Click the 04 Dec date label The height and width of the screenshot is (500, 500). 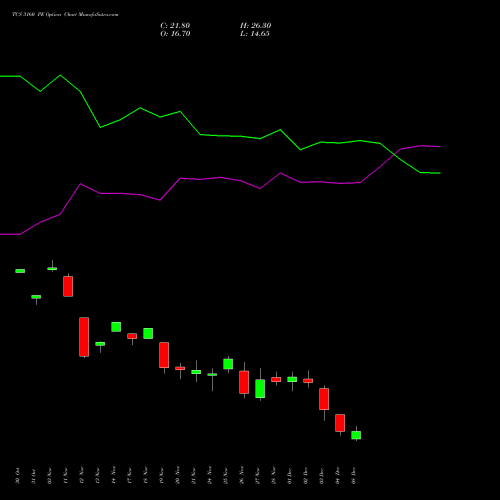(x=338, y=476)
